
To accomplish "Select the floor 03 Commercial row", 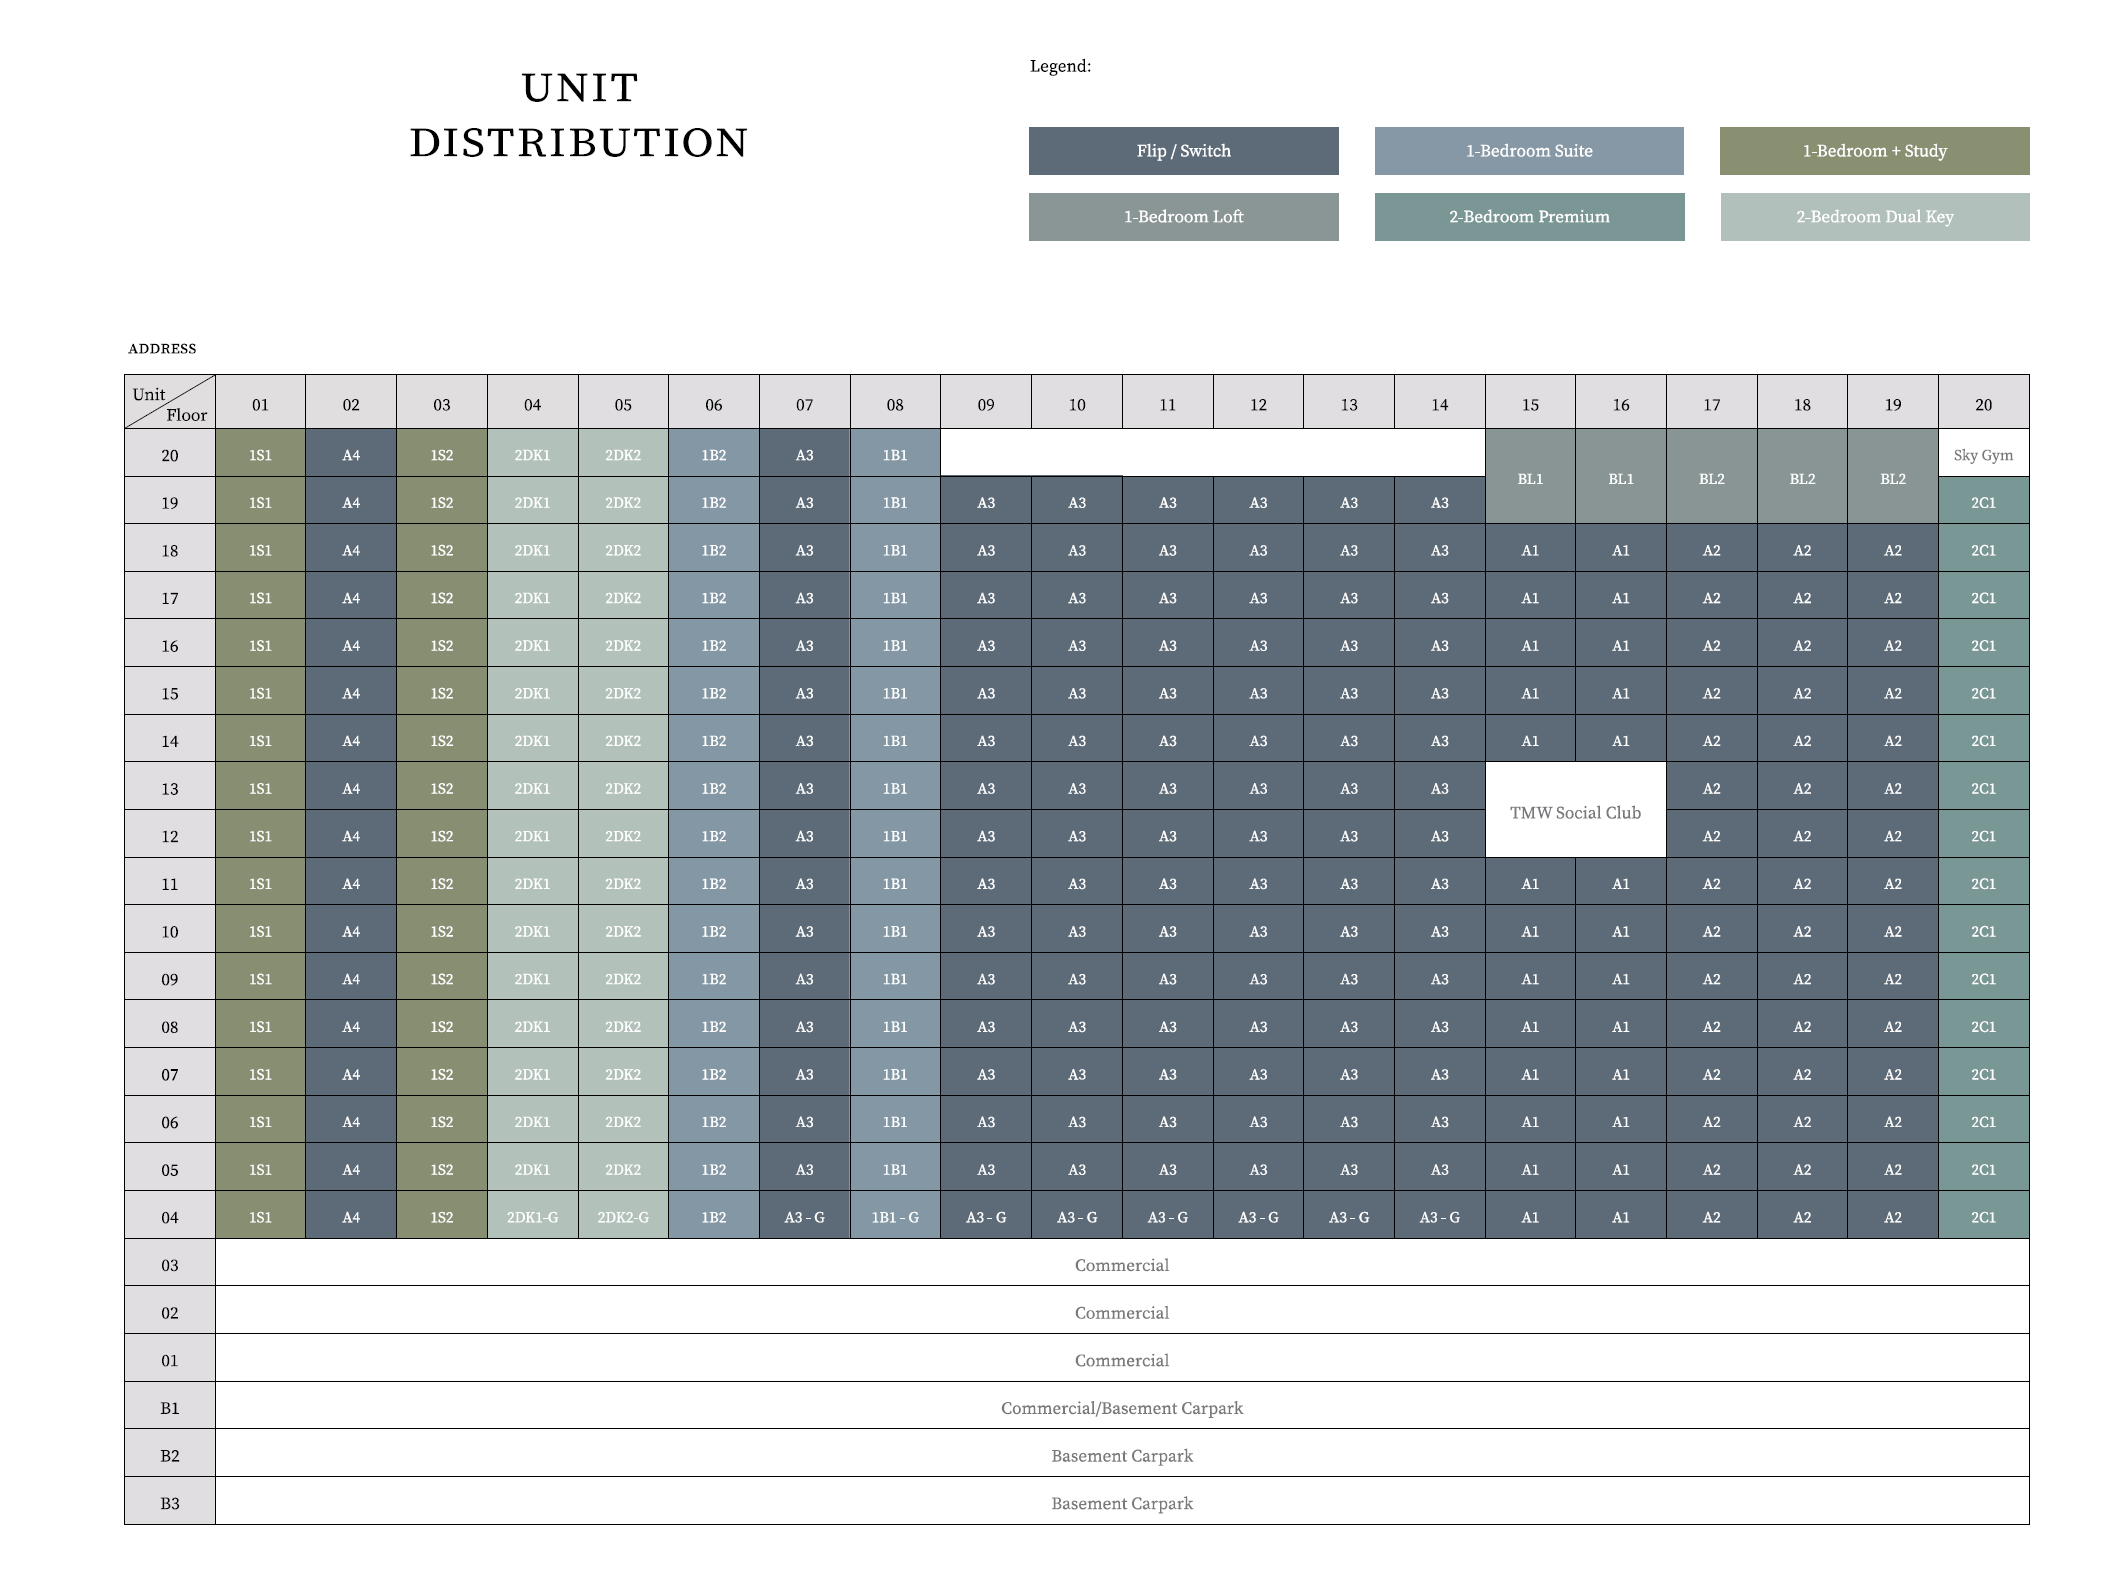I will click(1121, 1265).
